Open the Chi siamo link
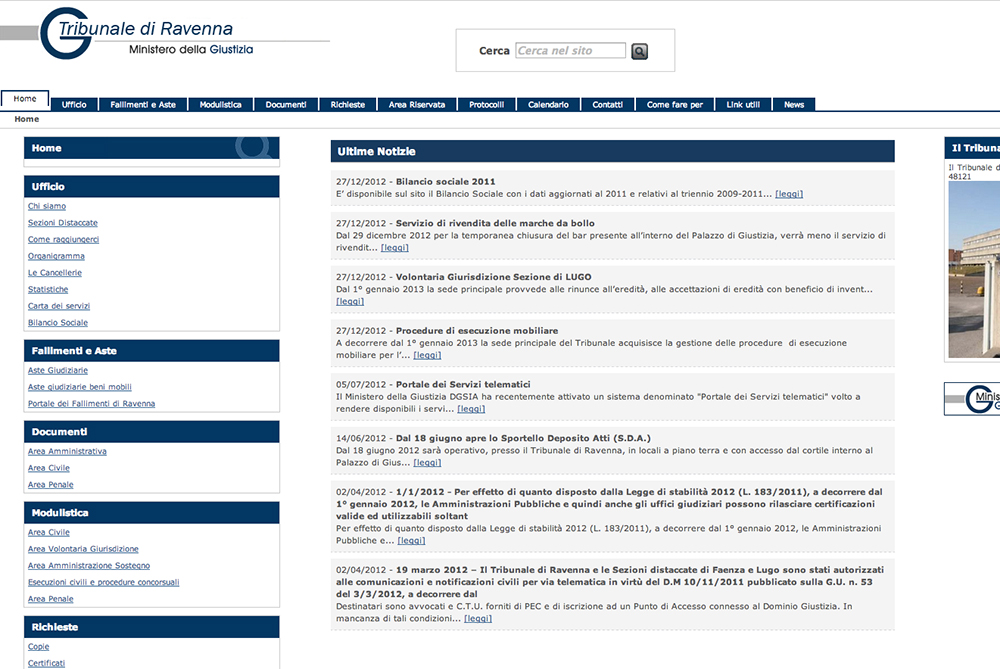 click(x=47, y=206)
